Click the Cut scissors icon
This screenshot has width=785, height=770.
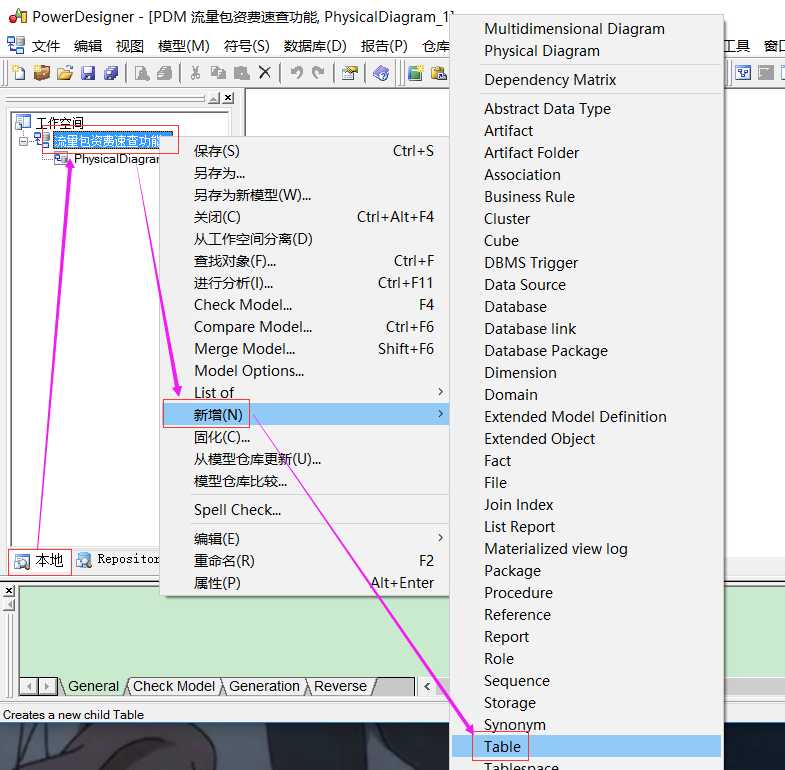195,73
